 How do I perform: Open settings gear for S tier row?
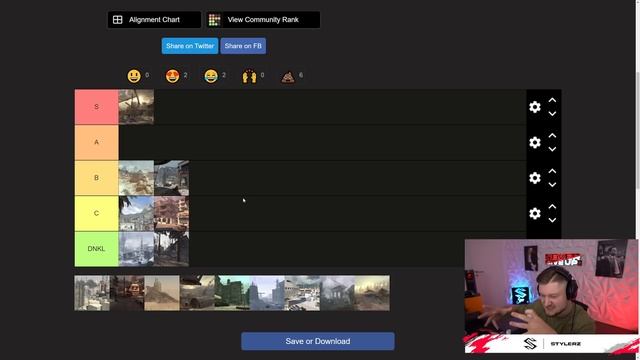tap(535, 107)
